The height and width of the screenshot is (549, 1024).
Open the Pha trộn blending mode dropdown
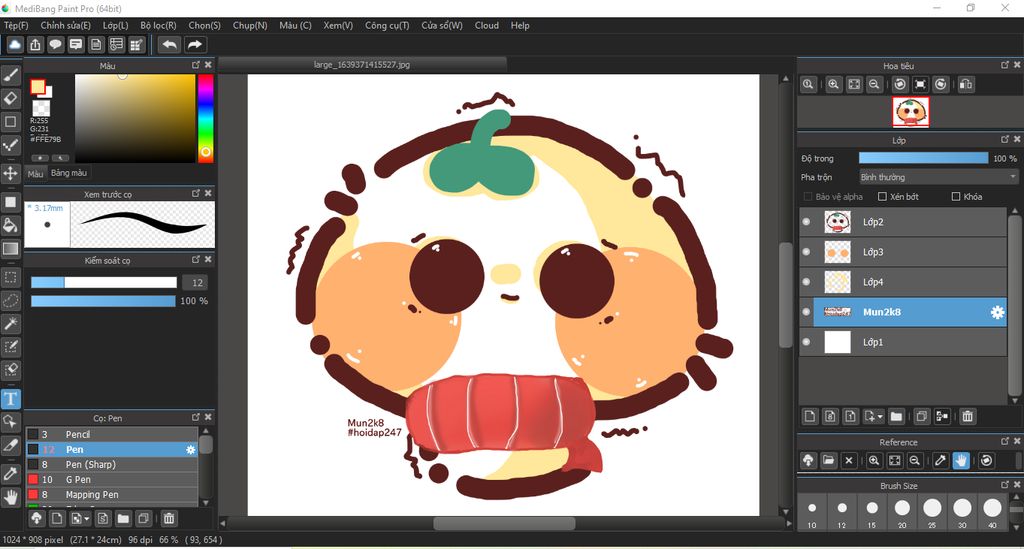[x=938, y=177]
